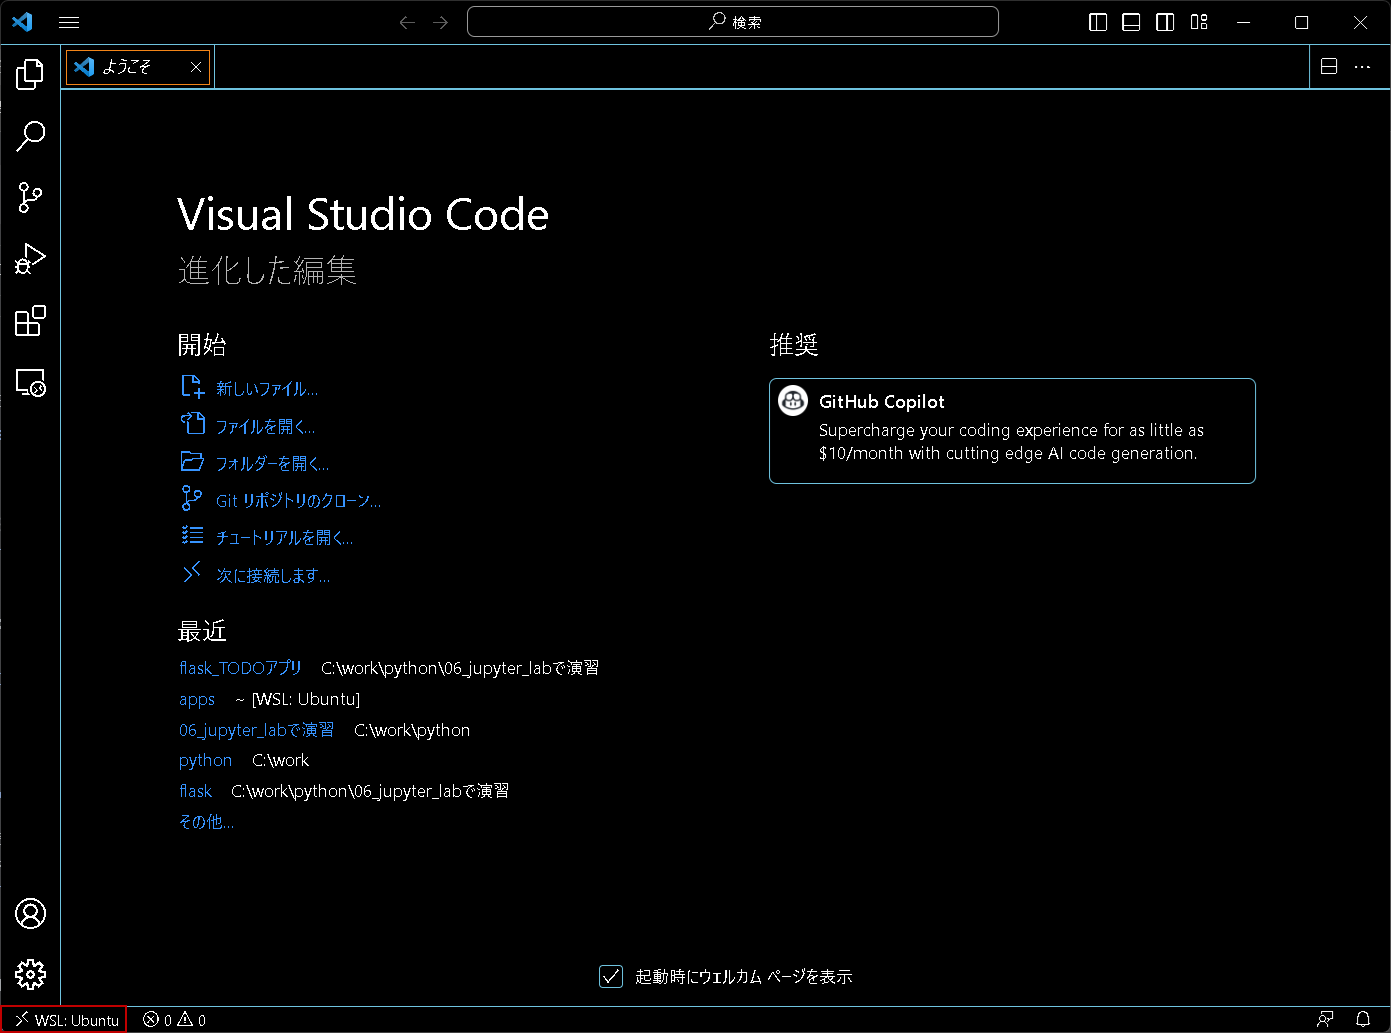Click the remote icon beside 次に接続します

[191, 573]
